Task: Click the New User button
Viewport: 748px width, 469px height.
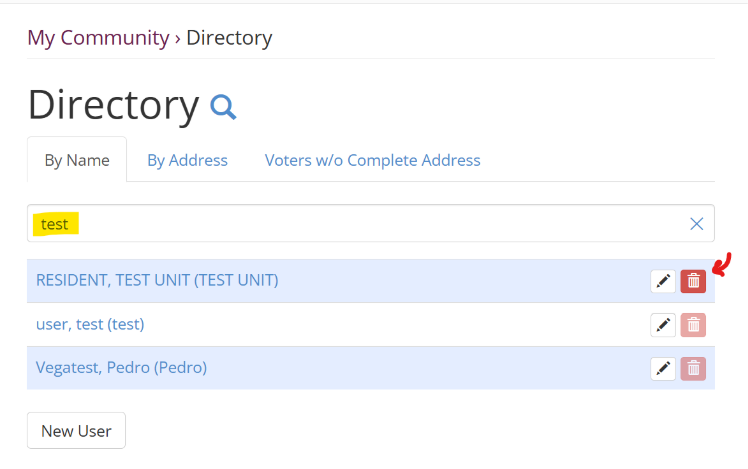Action: click(76, 431)
